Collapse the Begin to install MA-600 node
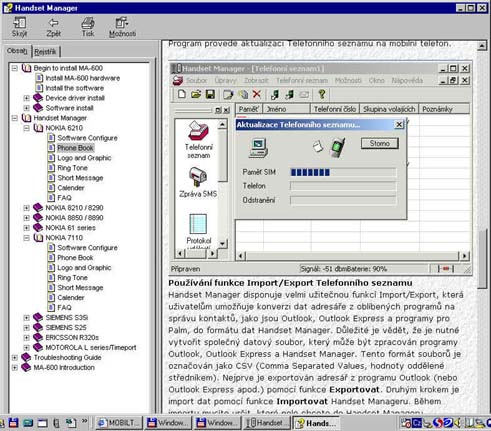This screenshot has height=431, width=491. [x=15, y=68]
